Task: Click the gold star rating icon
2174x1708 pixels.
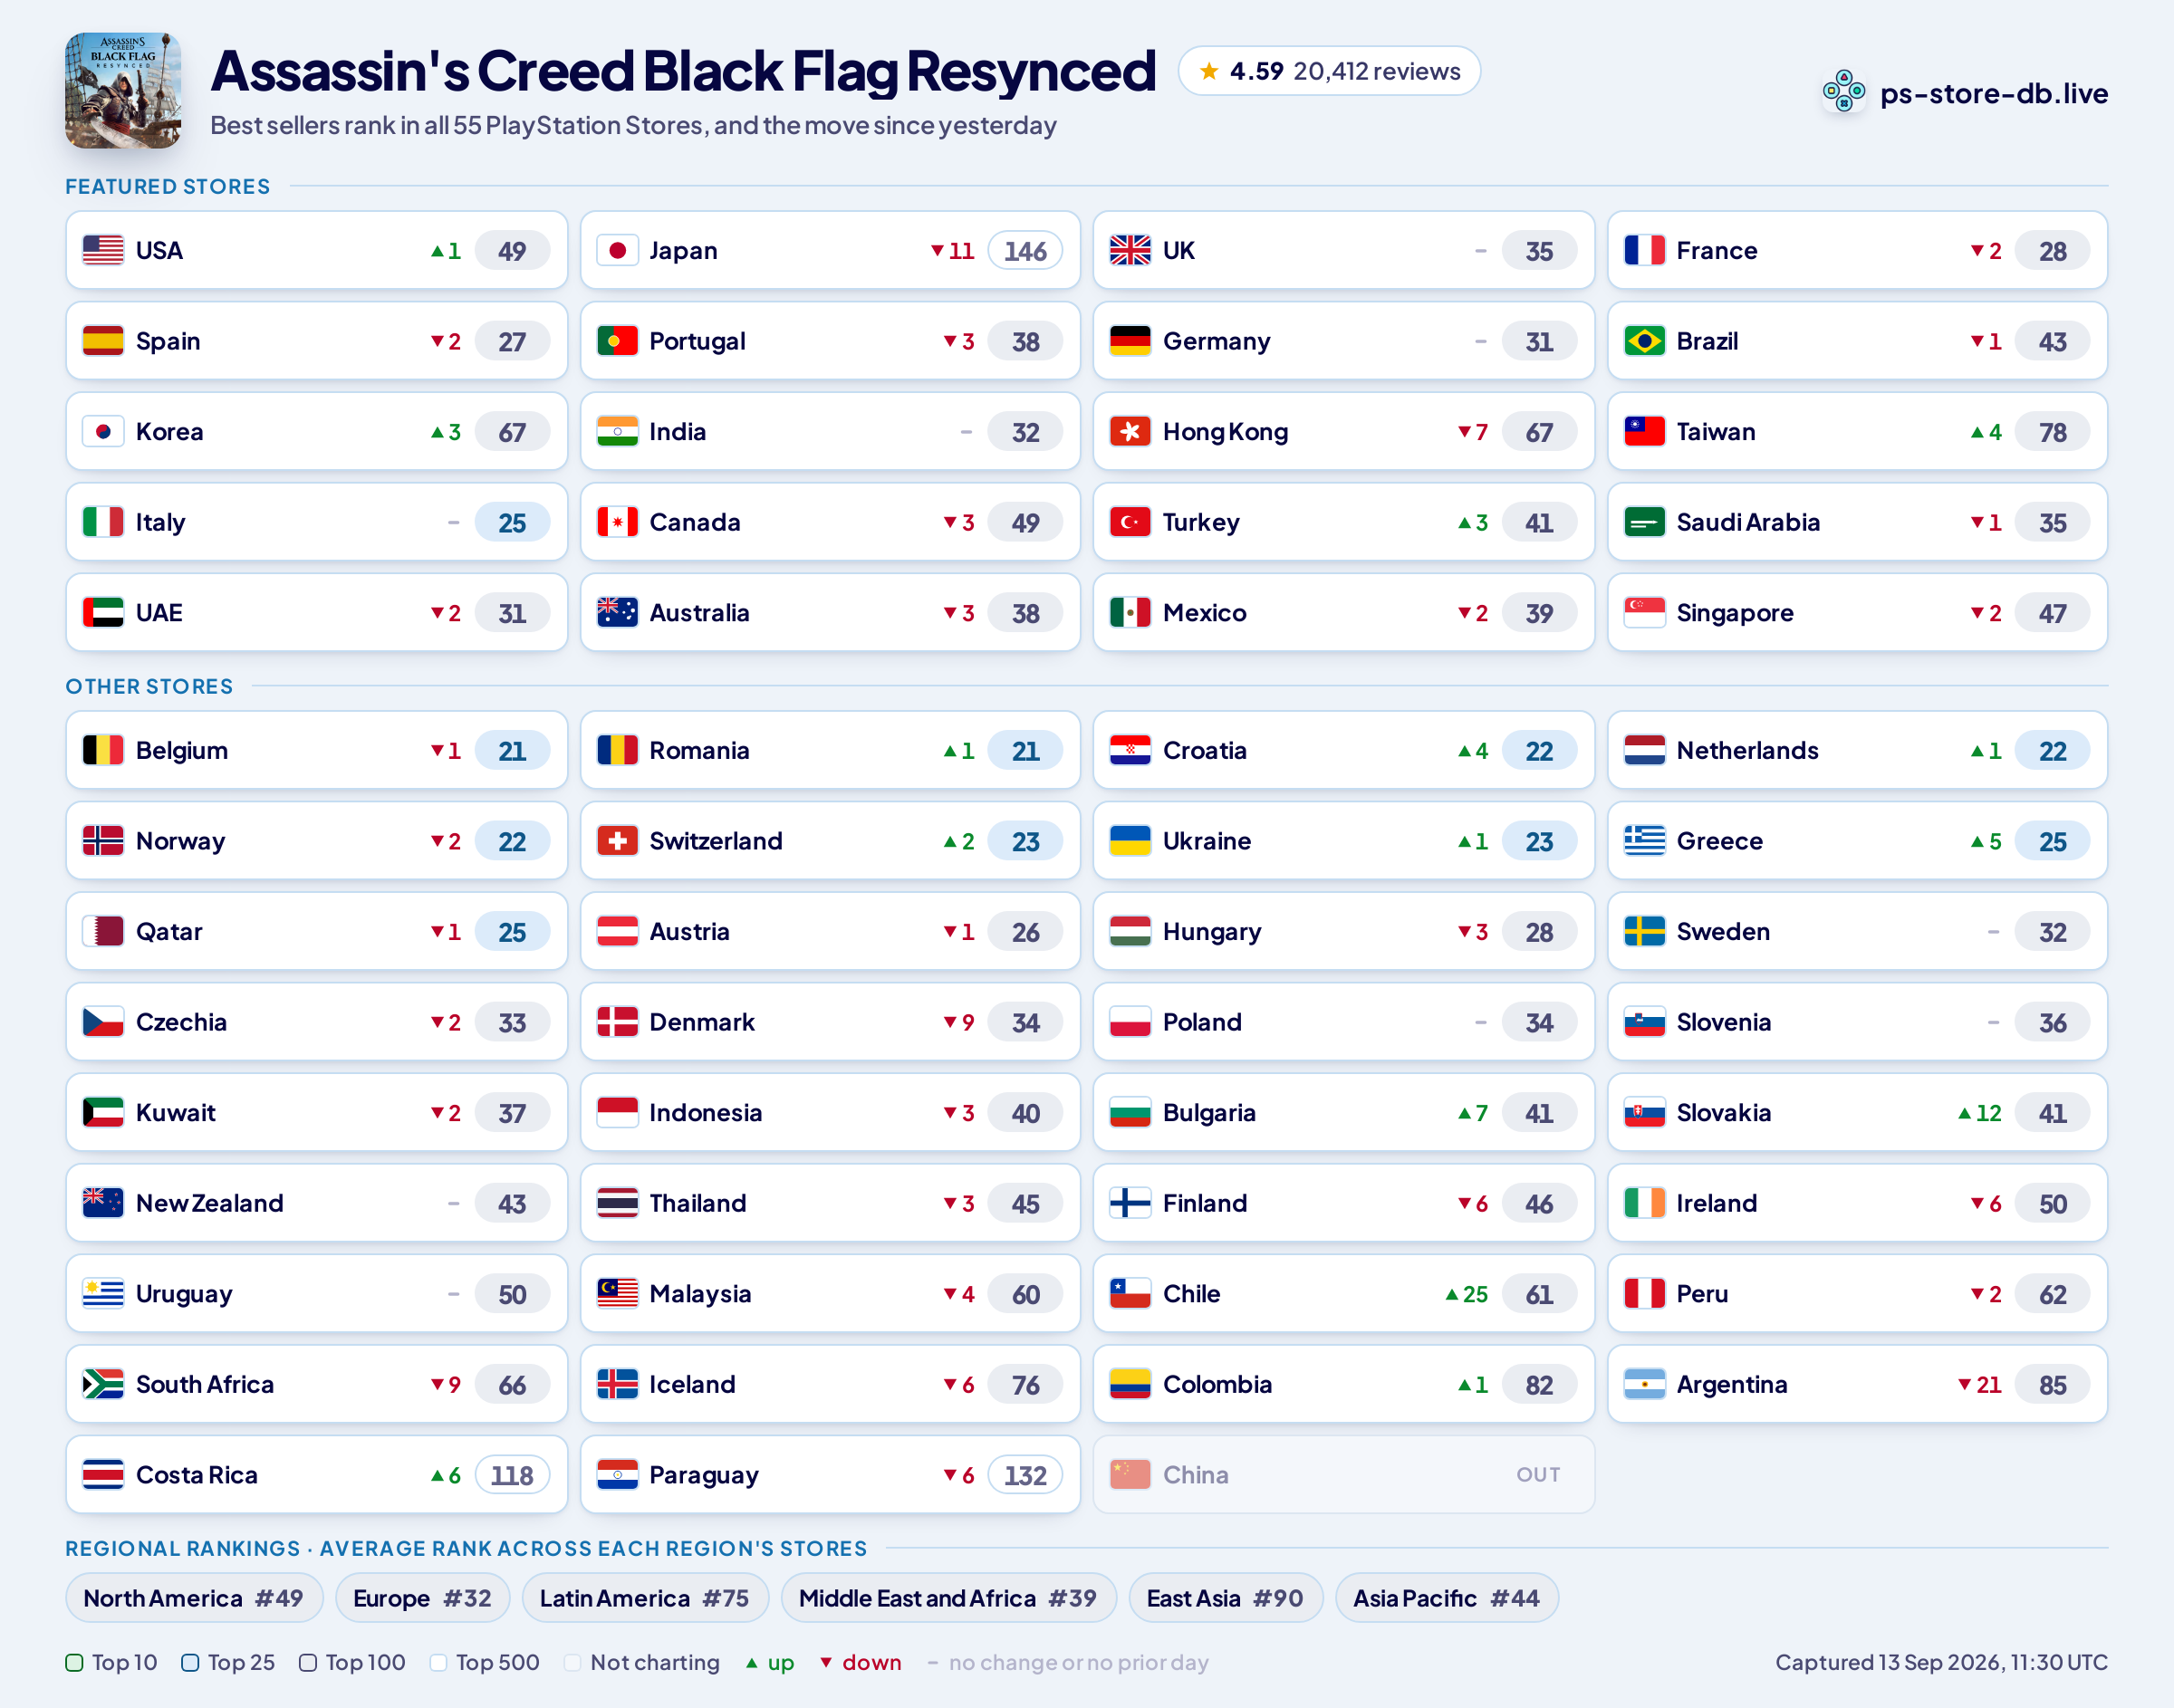Action: click(x=1208, y=71)
